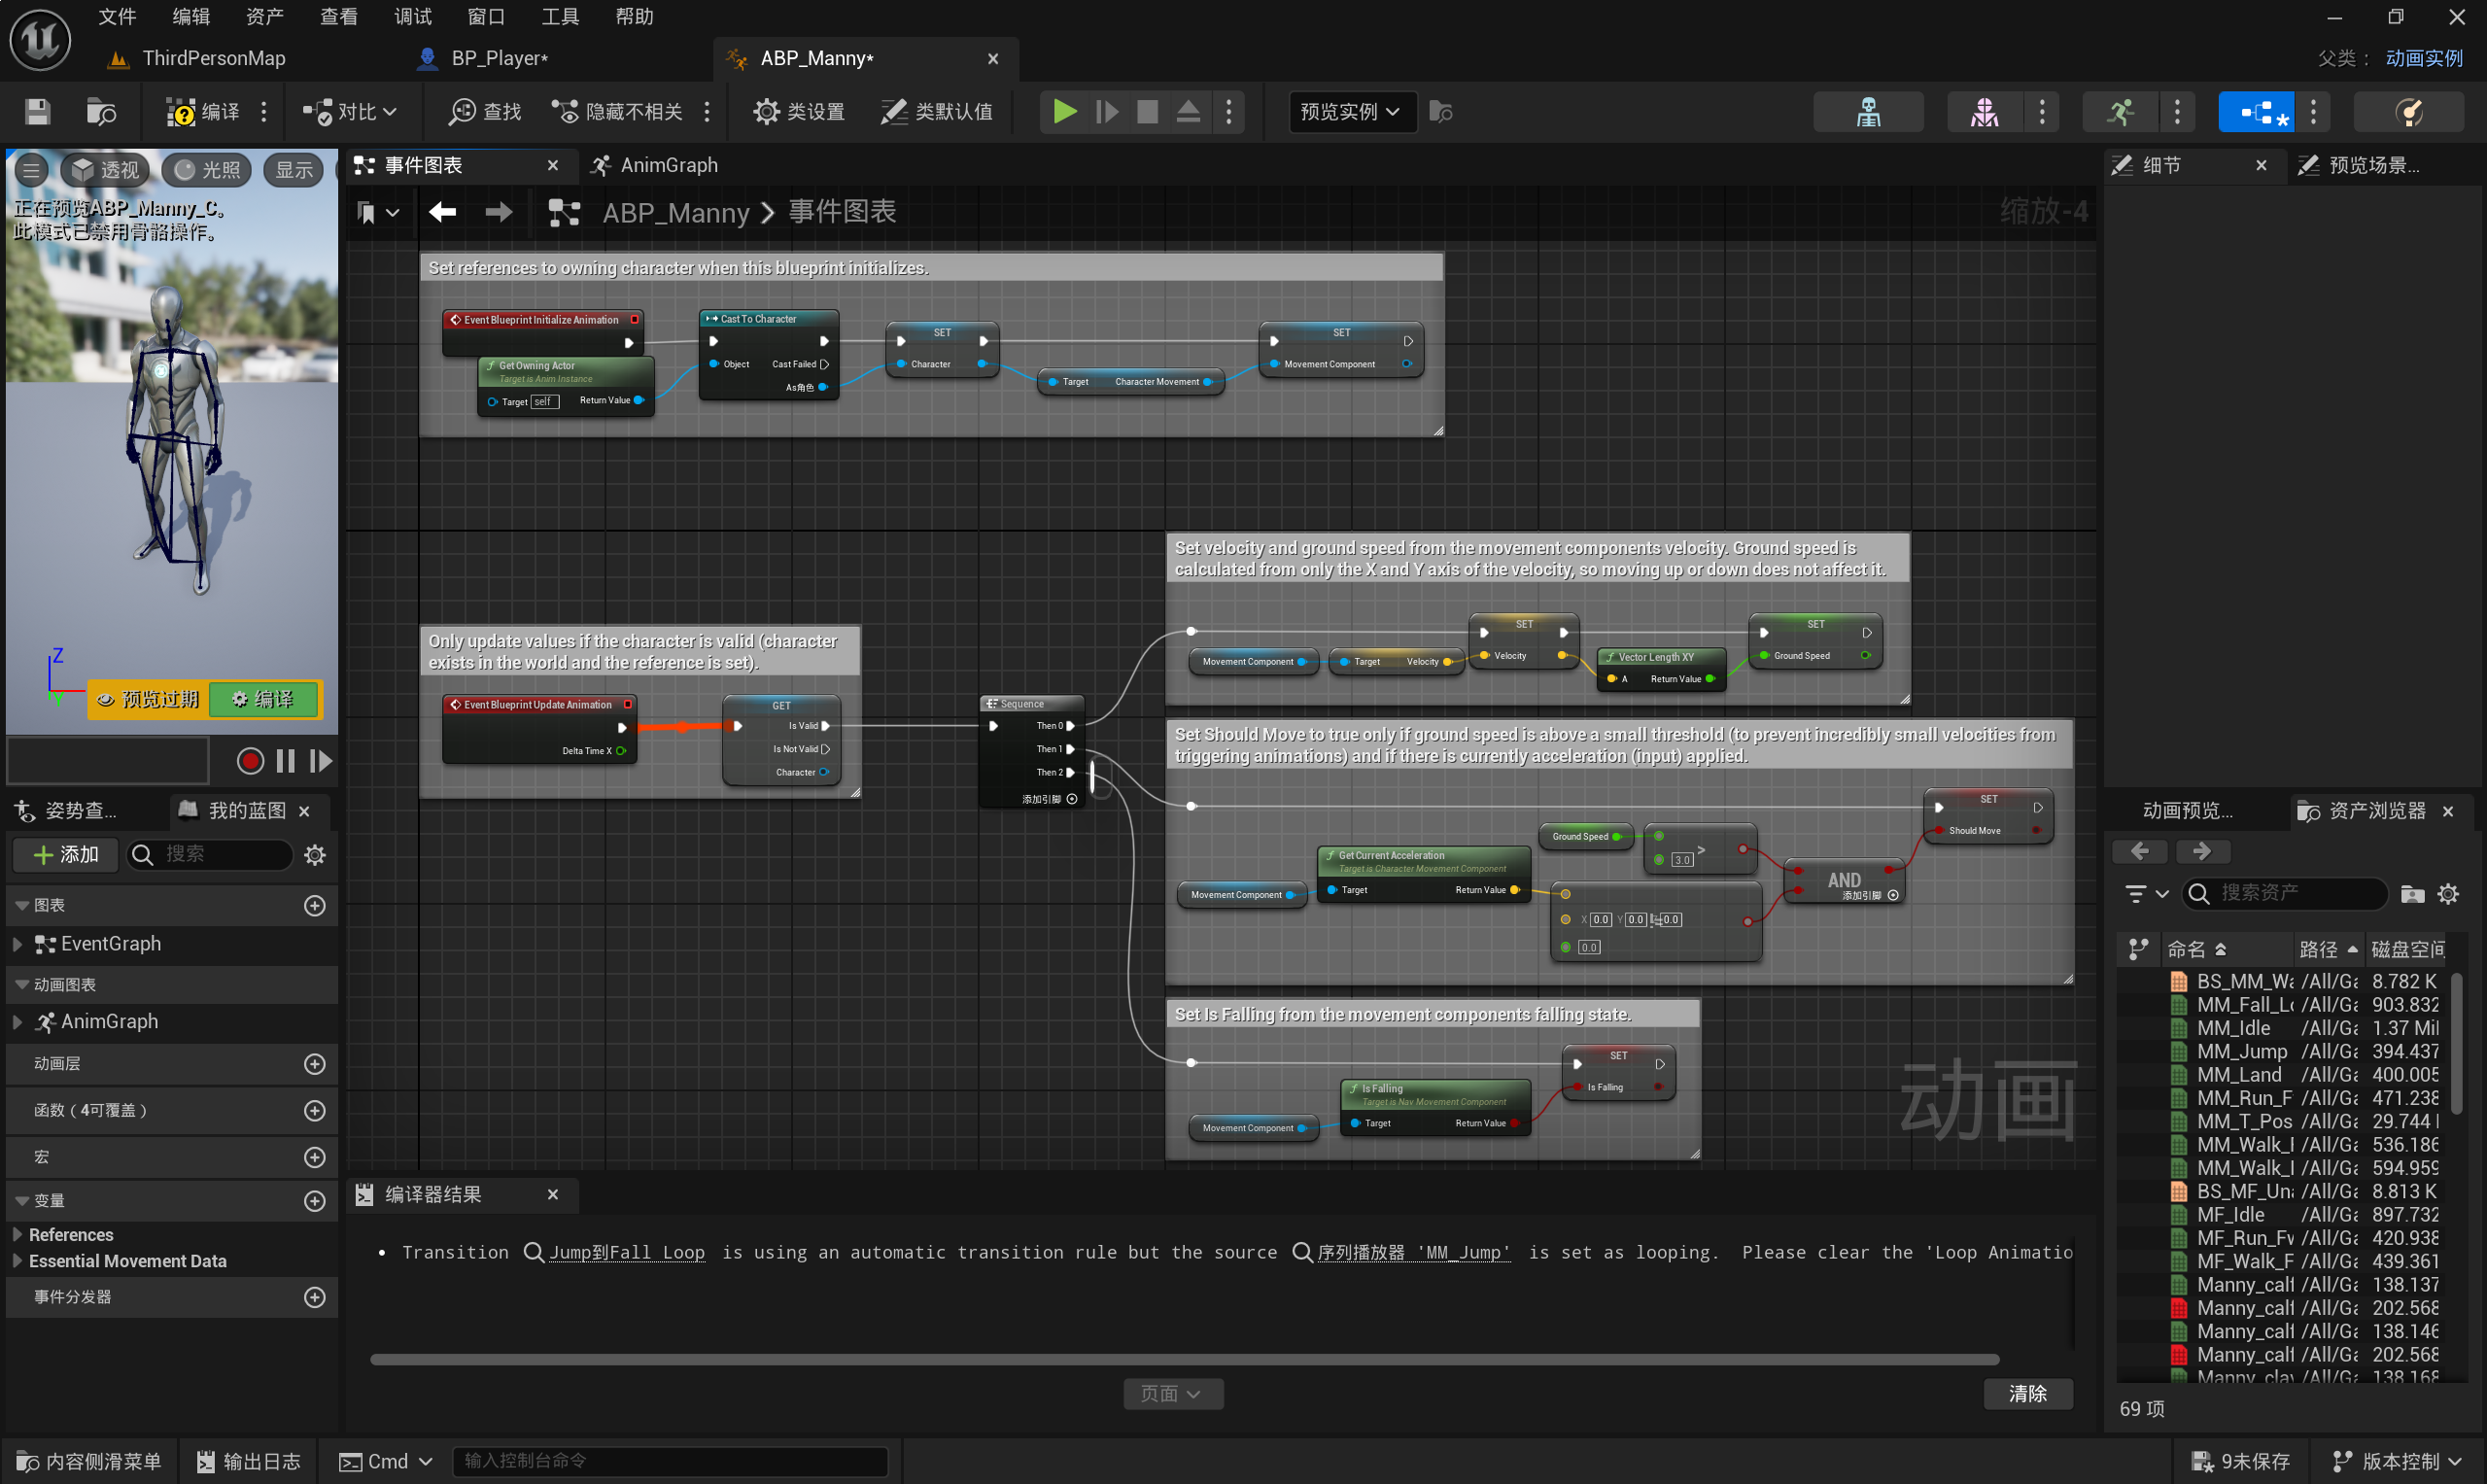Expand the EventGraph tree item

(x=17, y=944)
